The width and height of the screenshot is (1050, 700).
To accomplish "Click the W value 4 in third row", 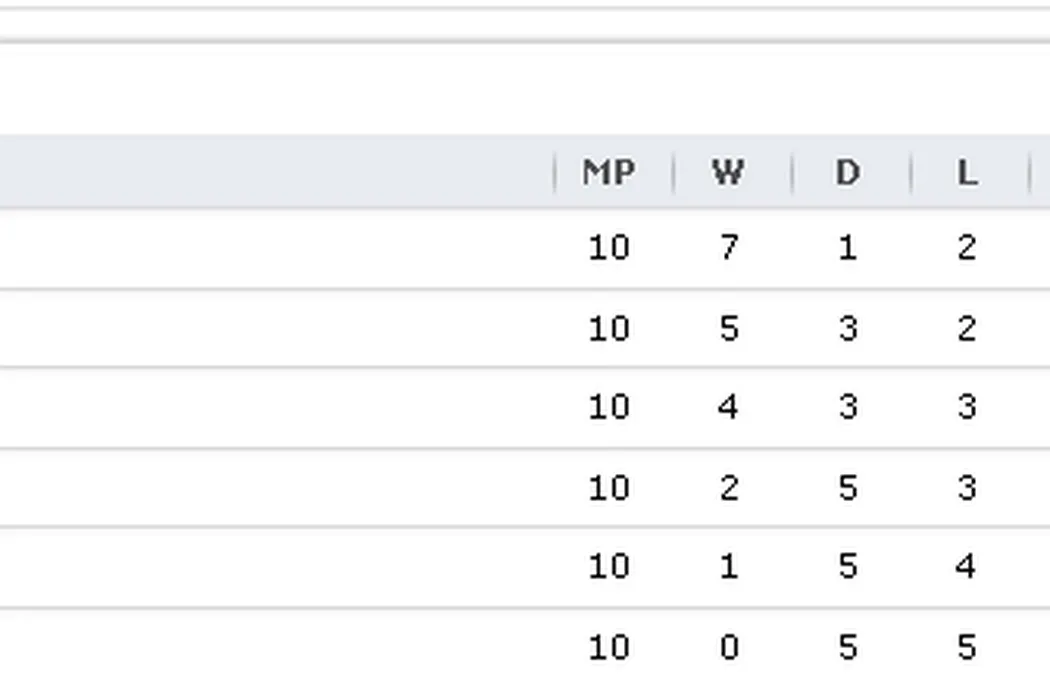I will pos(728,407).
